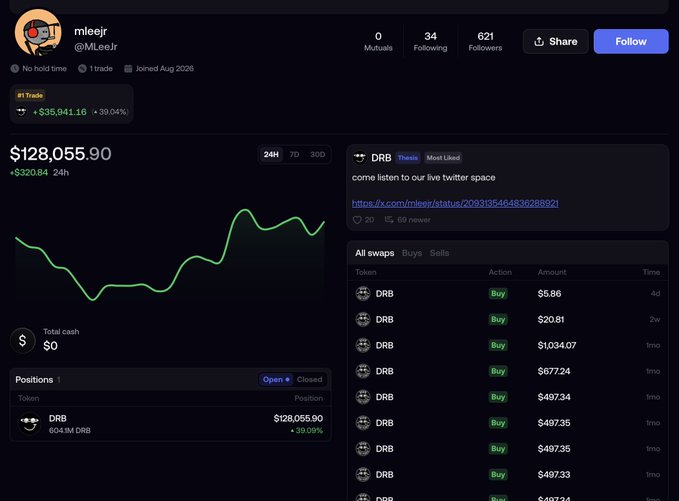Image resolution: width=679 pixels, height=501 pixels.
Task: Open the mleejr profile avatar
Action: pos(38,32)
